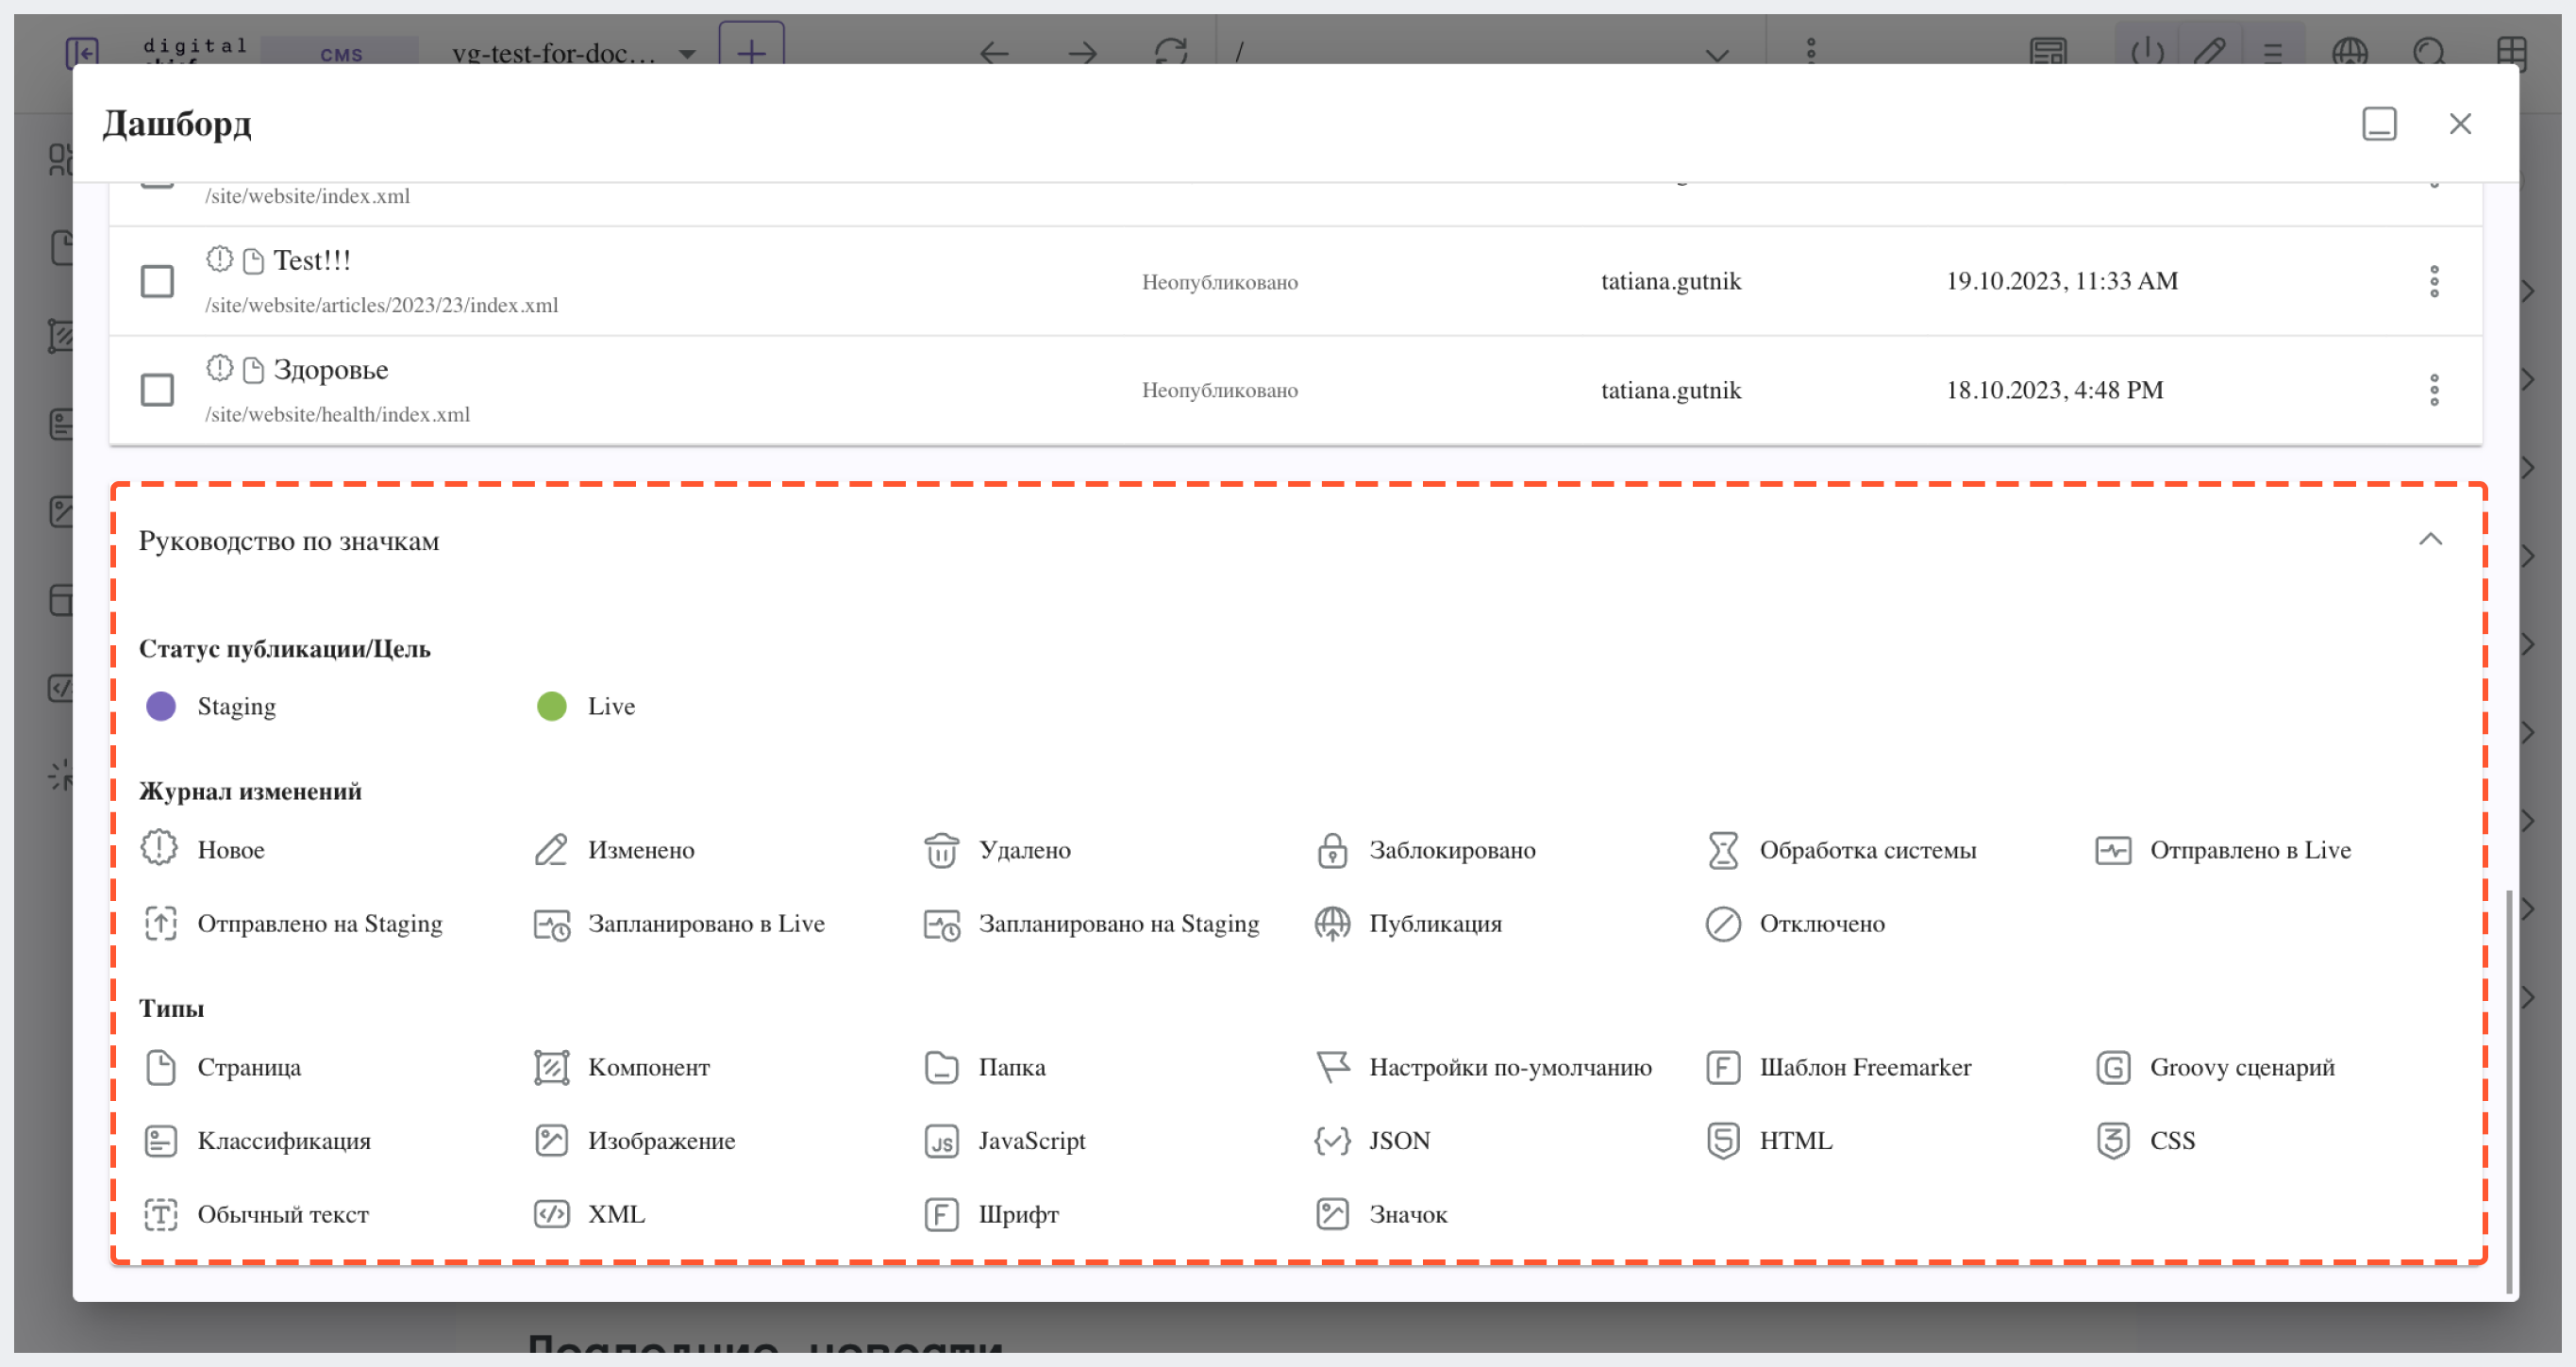Open the Test!!! page entry
The height and width of the screenshot is (1367, 2576).
click(x=312, y=260)
